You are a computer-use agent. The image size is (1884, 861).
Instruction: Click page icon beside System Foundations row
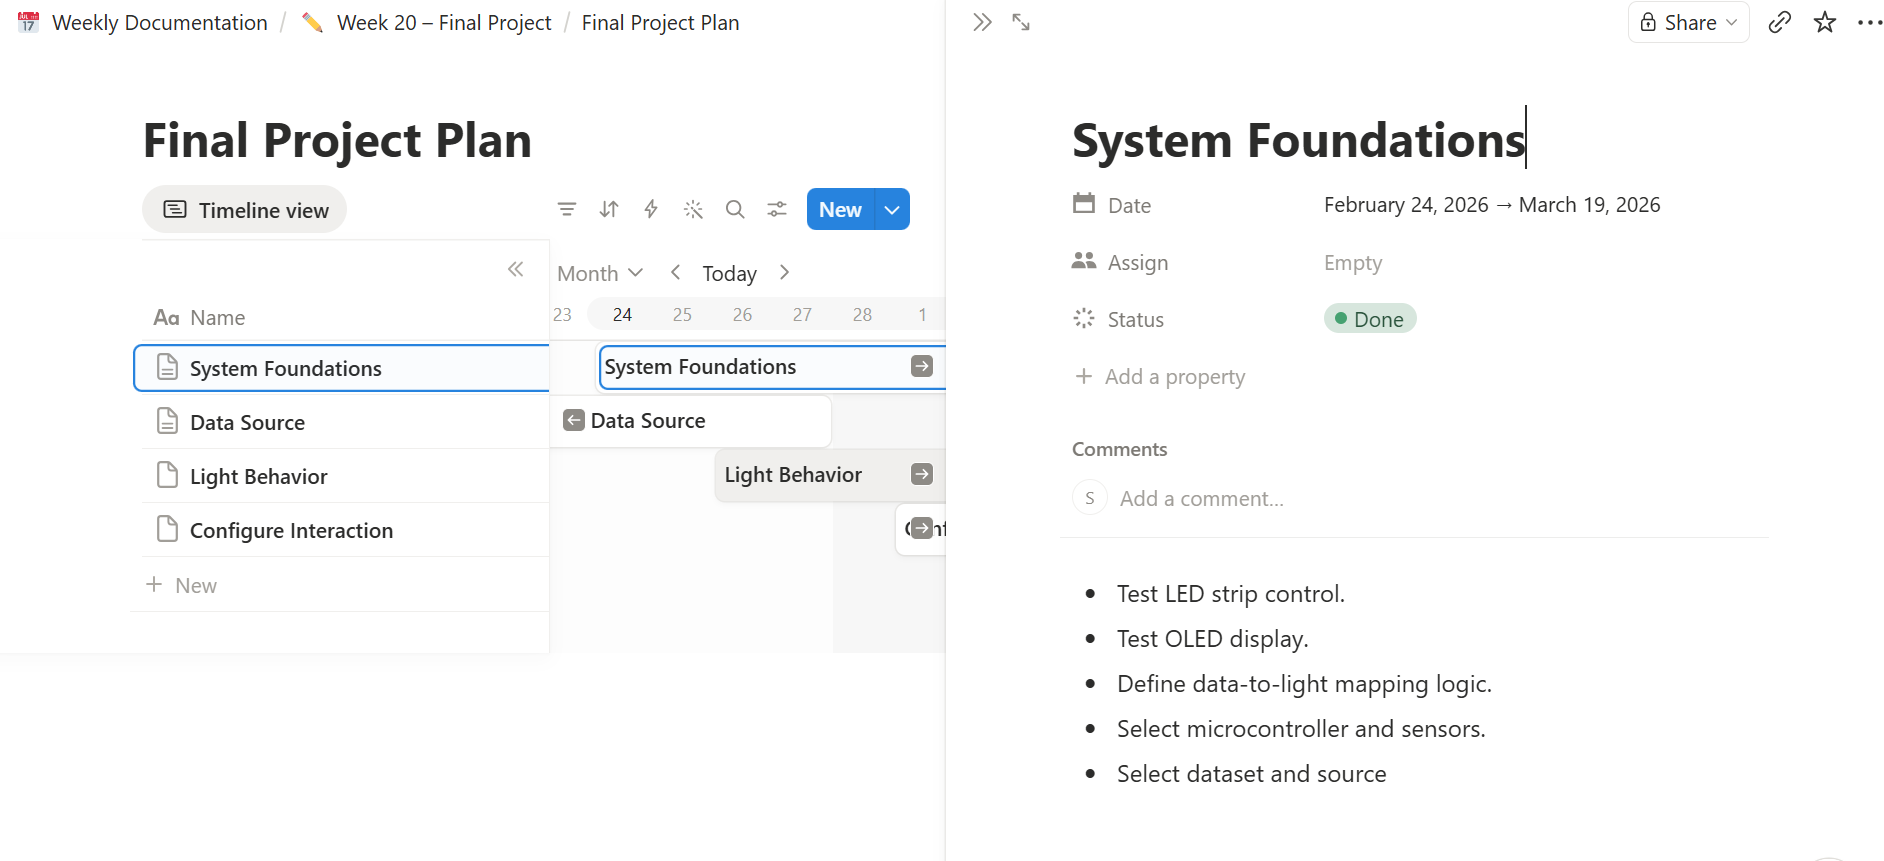[168, 367]
